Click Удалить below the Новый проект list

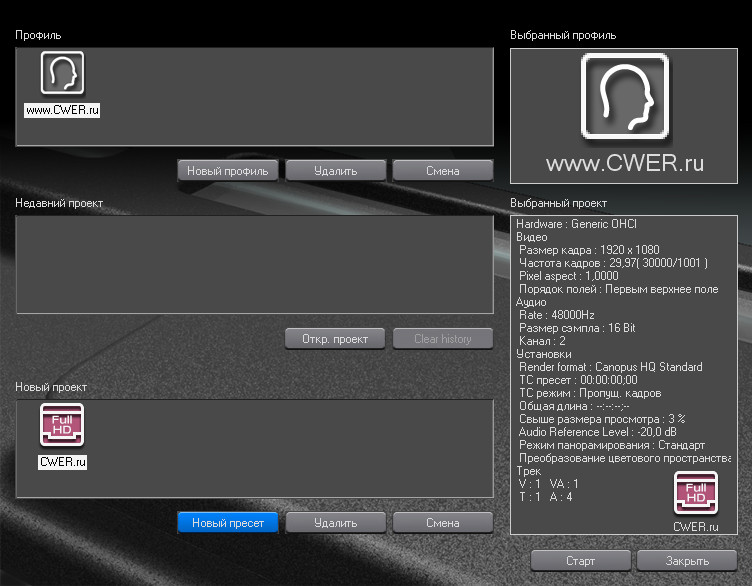(x=335, y=522)
